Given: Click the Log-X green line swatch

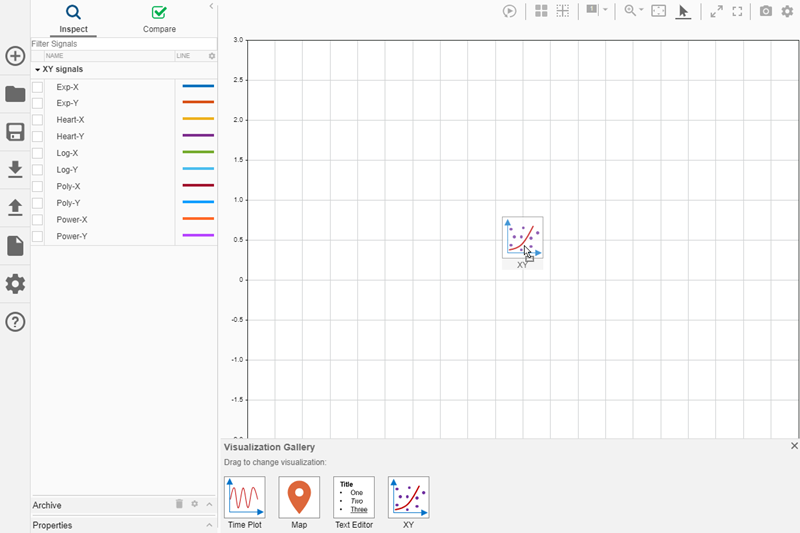Looking at the screenshot, I should click(198, 152).
